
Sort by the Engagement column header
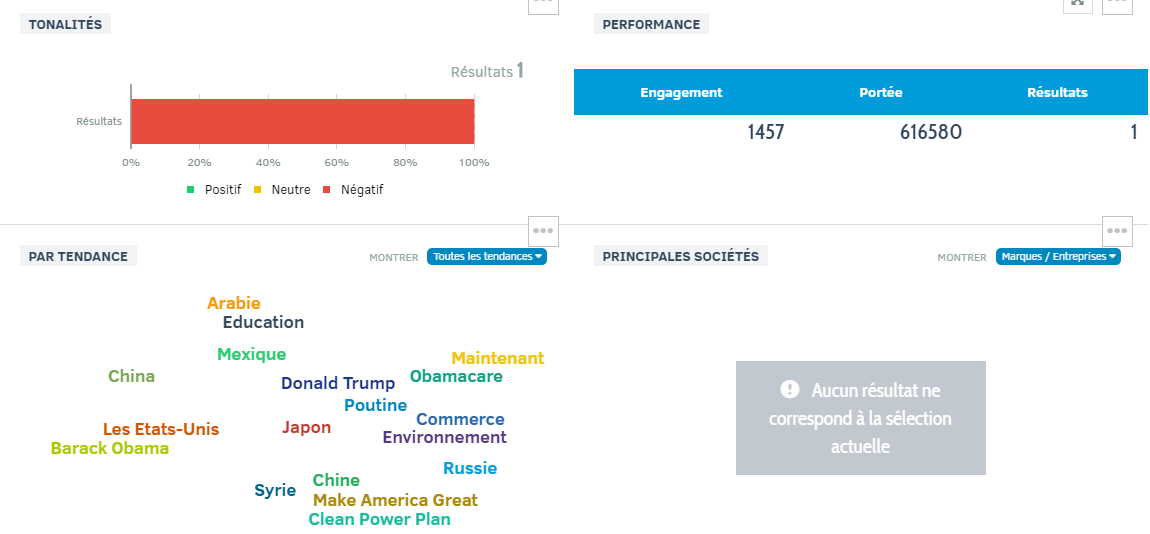(x=681, y=92)
